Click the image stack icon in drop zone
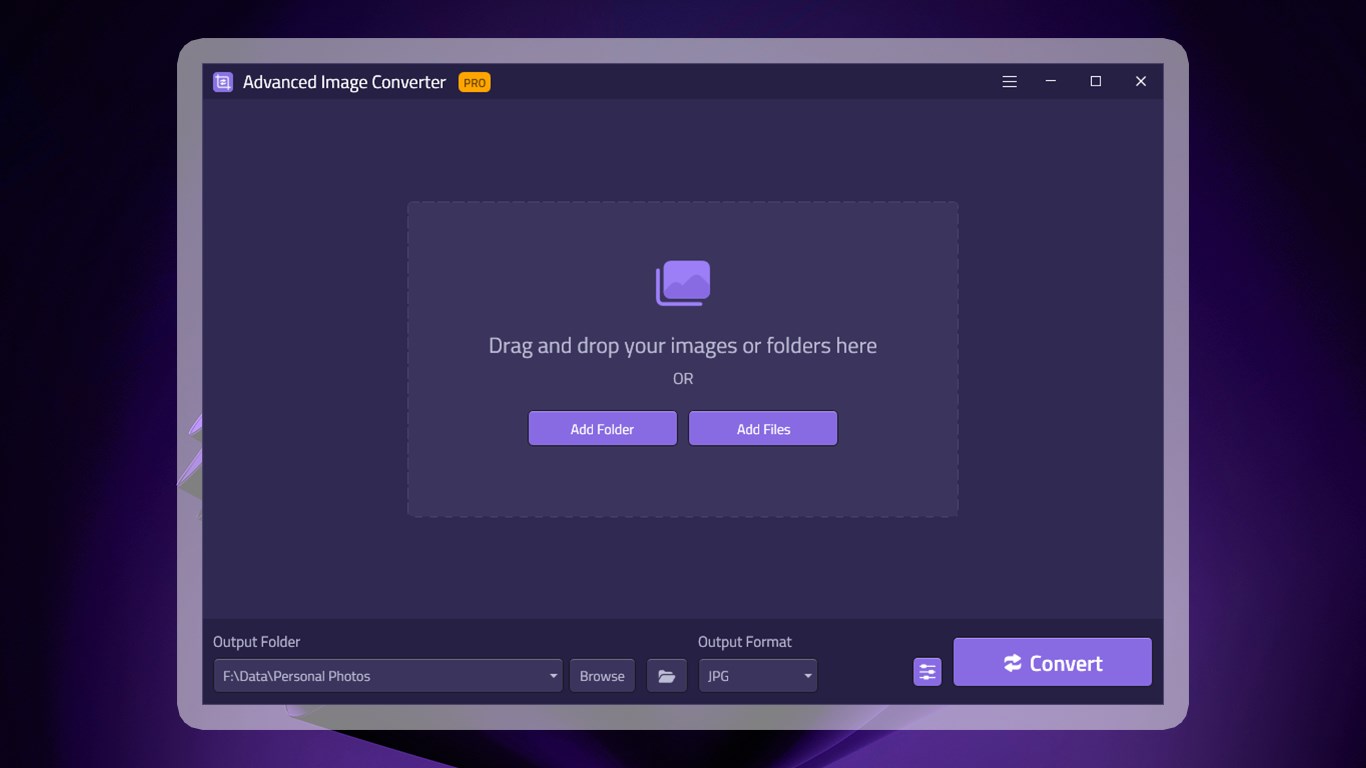Screen dimensions: 1366x768 (683, 283)
